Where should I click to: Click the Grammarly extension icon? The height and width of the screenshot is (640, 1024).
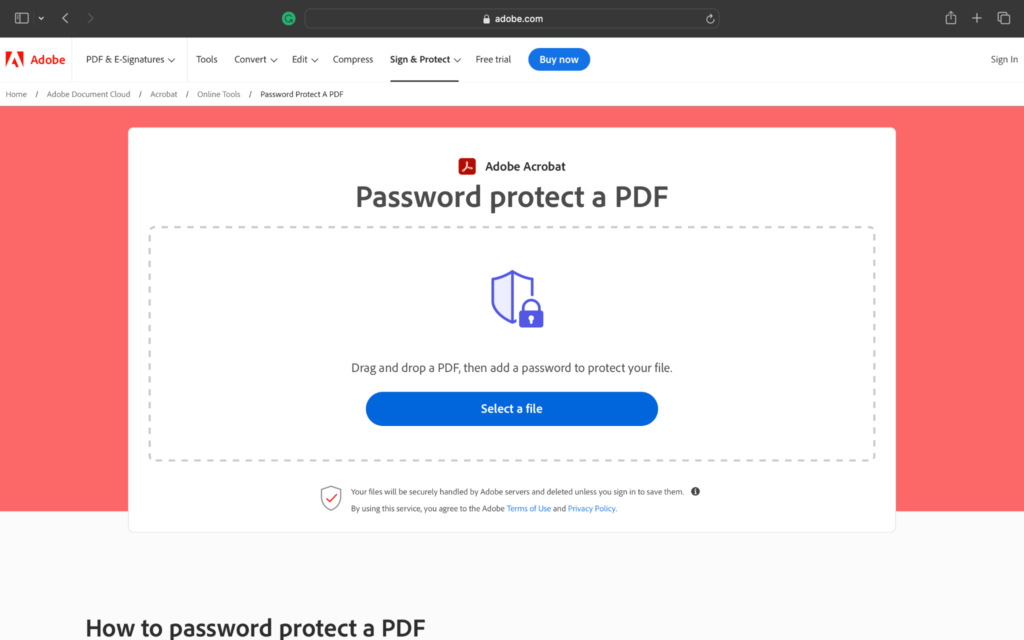pos(289,18)
